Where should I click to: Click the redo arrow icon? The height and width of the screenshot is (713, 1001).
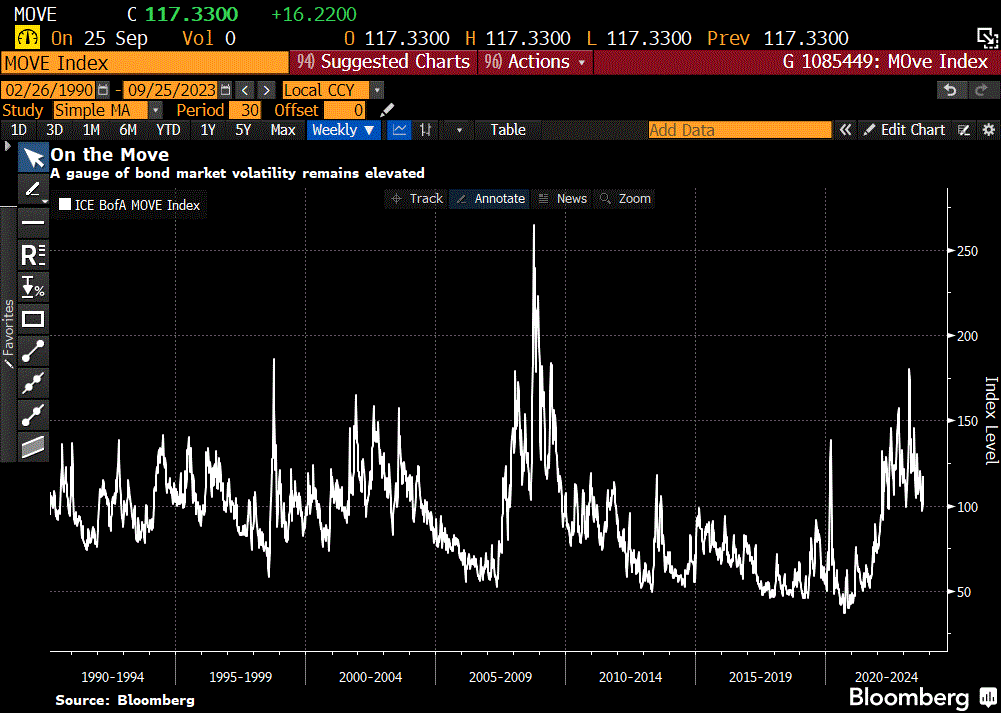coord(980,91)
